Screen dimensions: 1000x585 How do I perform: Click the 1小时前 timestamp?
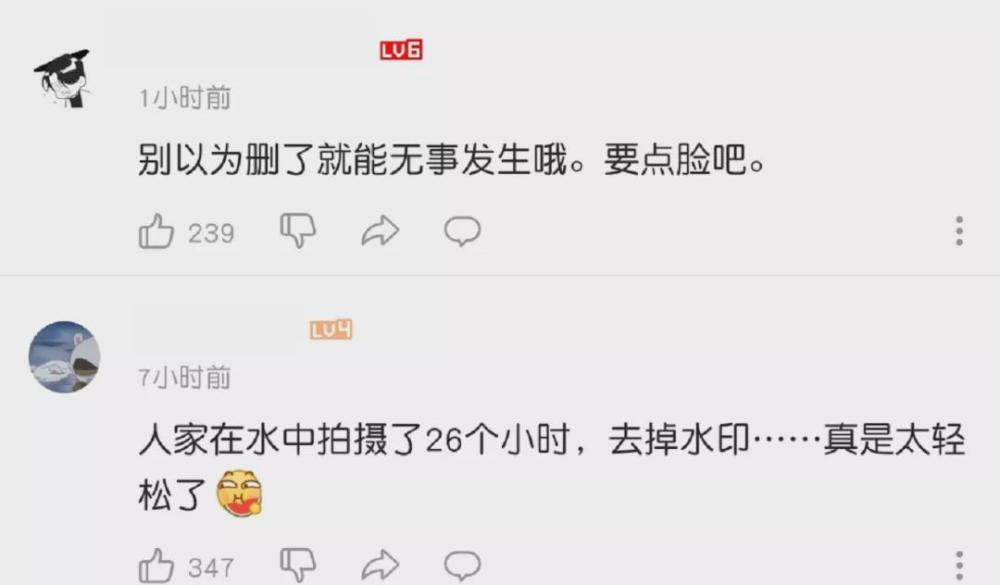click(185, 98)
